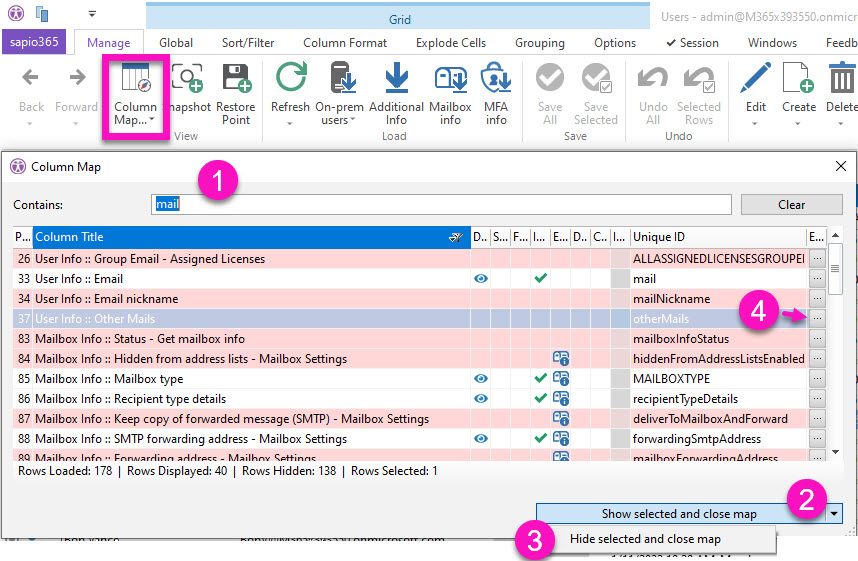The image size is (858, 561).
Task: Click the Save Selected icon
Action: click(596, 77)
